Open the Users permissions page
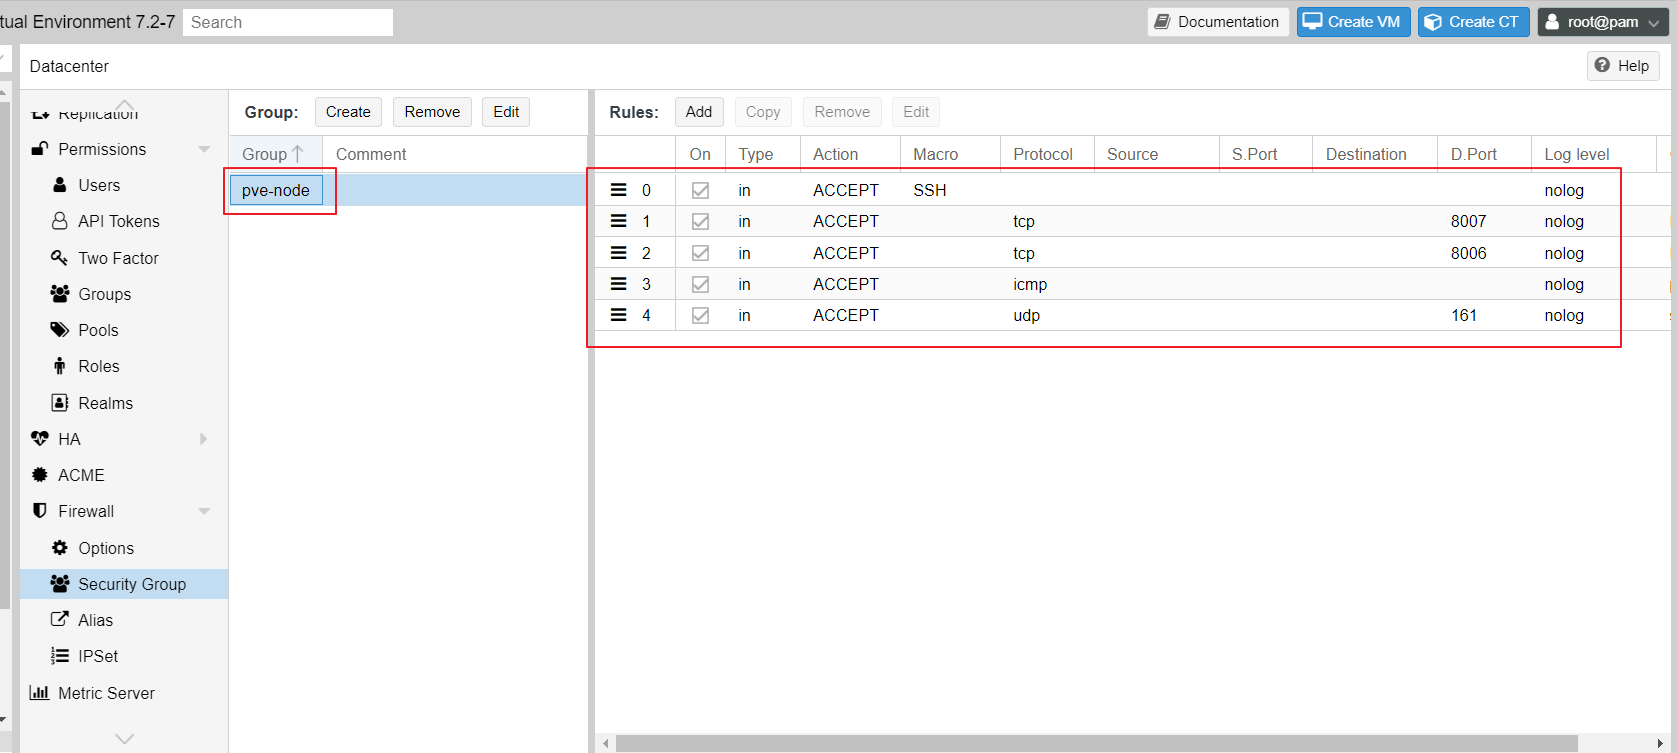 pyautogui.click(x=99, y=185)
